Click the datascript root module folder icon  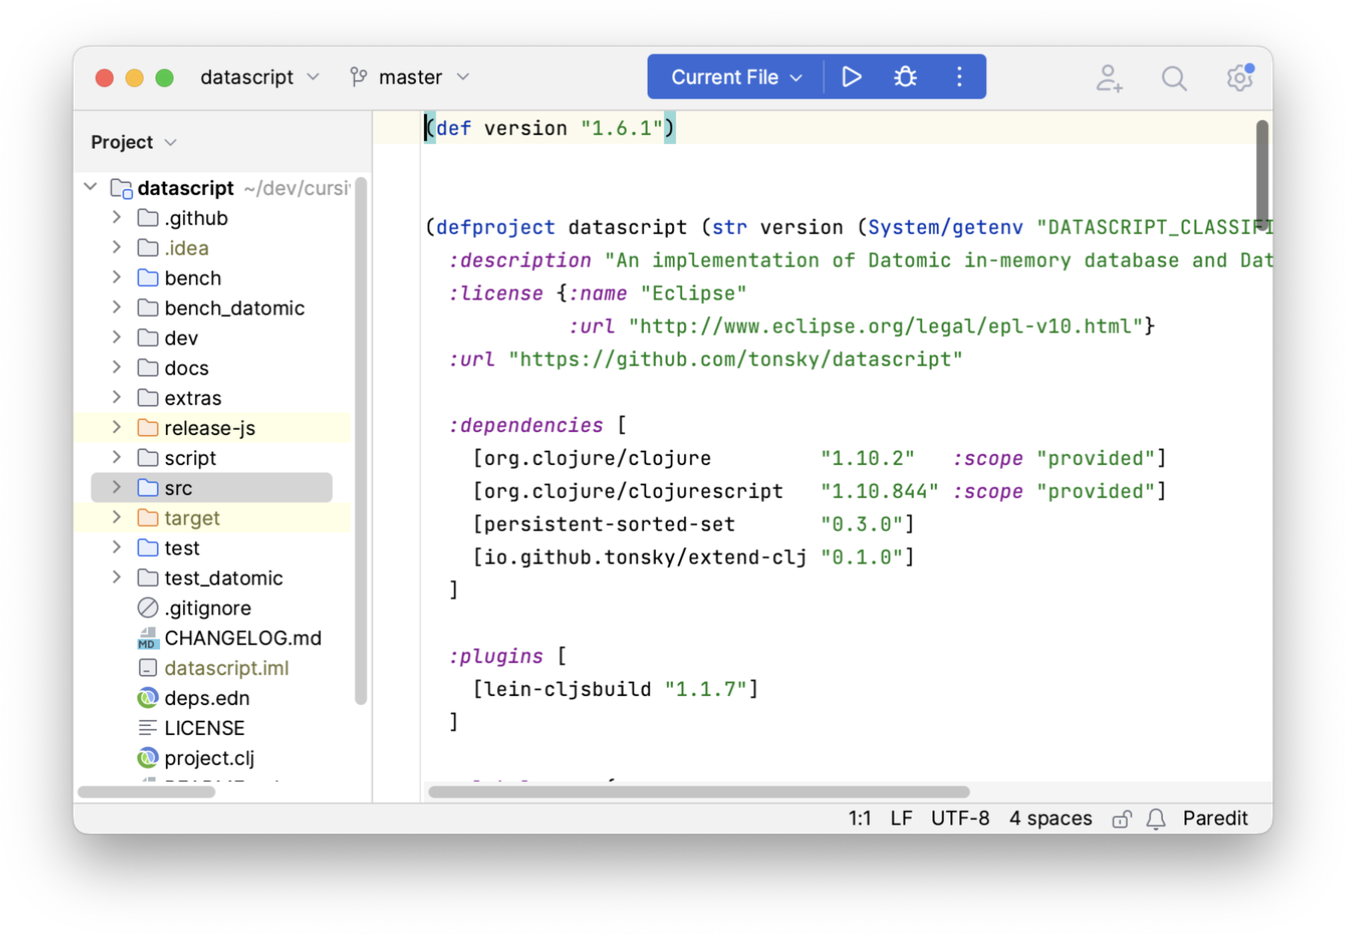(122, 188)
